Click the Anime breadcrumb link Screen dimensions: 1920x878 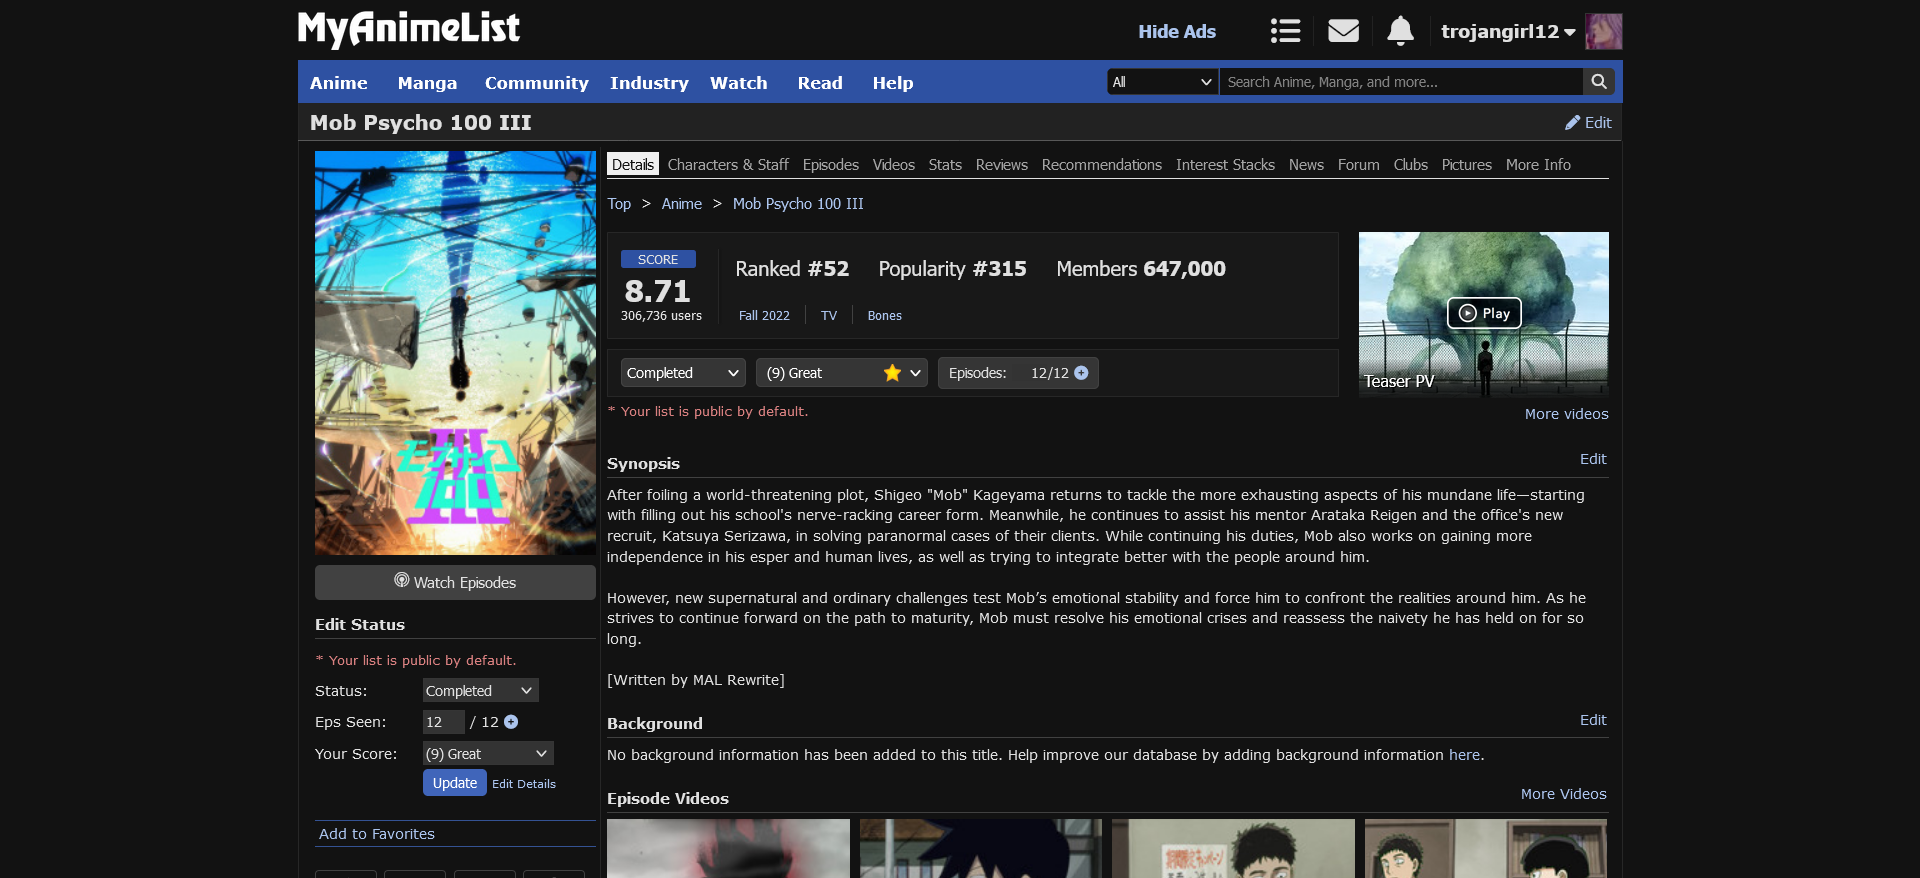(682, 203)
